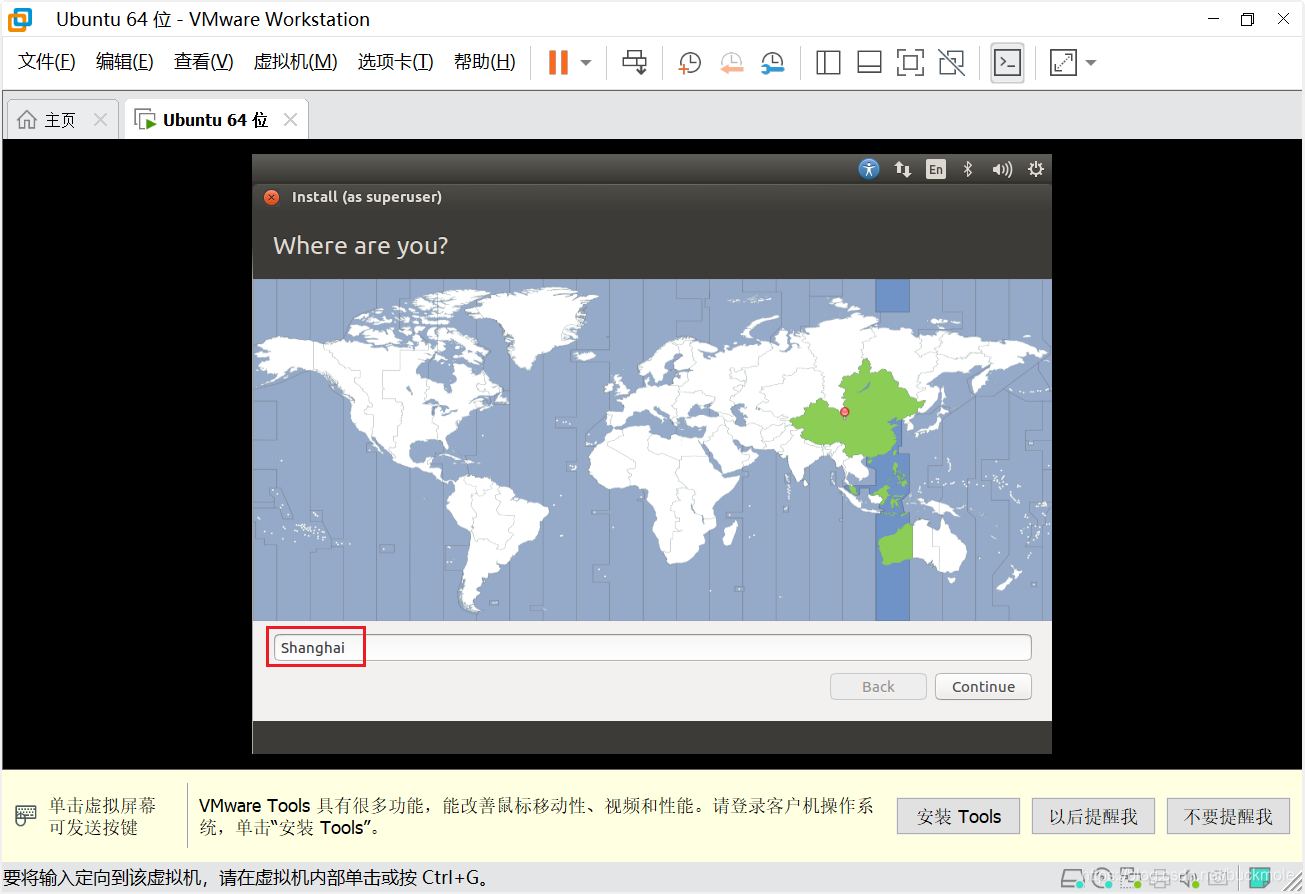Open the snapshot manager wrench-clock icon
The height and width of the screenshot is (894, 1305).
(772, 63)
